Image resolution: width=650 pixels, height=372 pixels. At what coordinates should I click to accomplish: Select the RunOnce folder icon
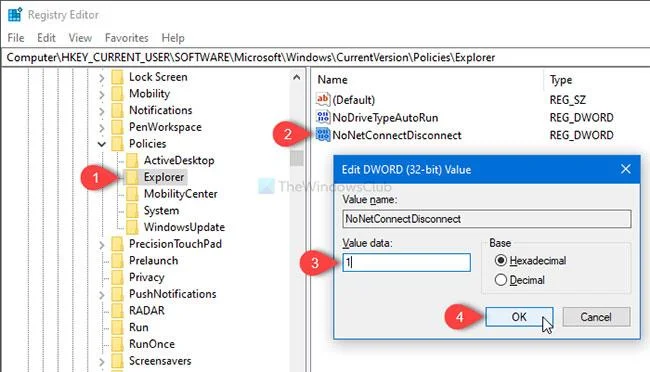click(x=118, y=344)
